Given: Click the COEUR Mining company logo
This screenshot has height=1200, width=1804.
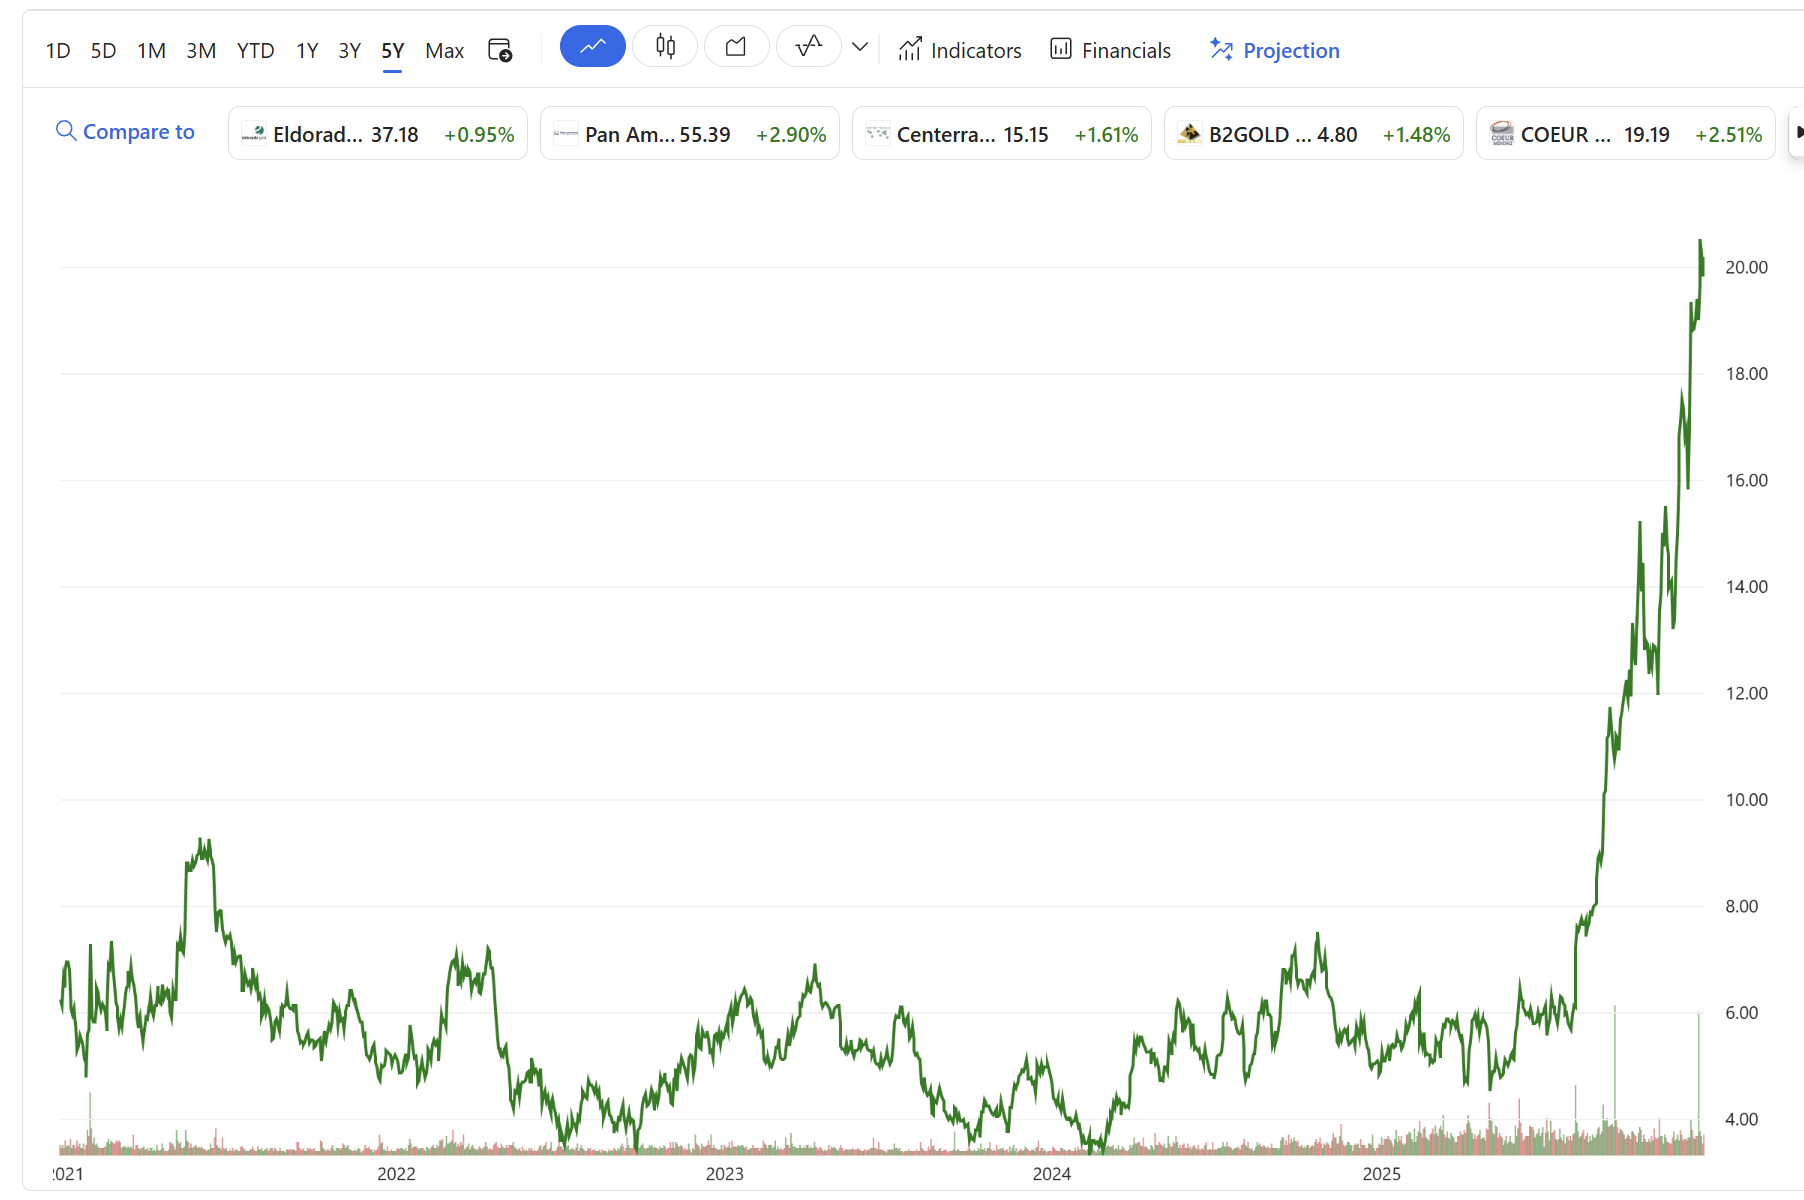Looking at the screenshot, I should click(1502, 133).
